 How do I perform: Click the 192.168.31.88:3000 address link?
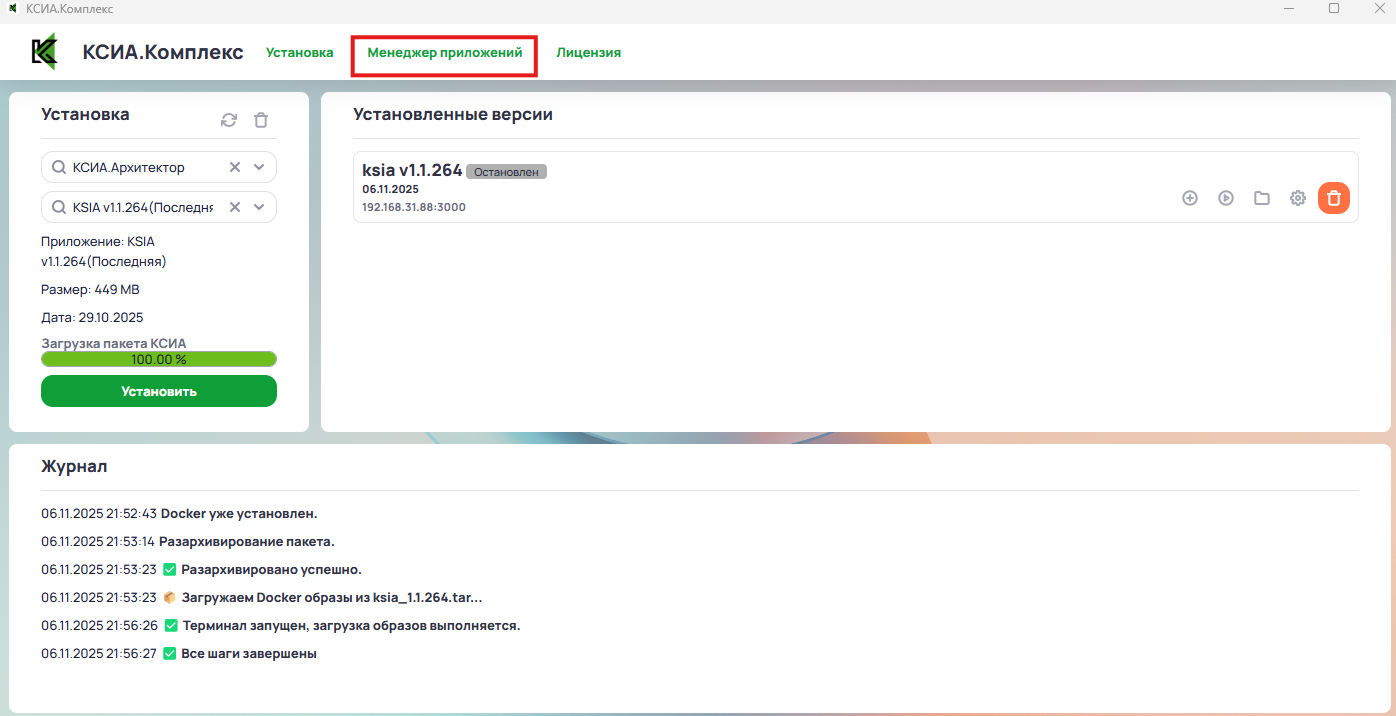tap(413, 207)
